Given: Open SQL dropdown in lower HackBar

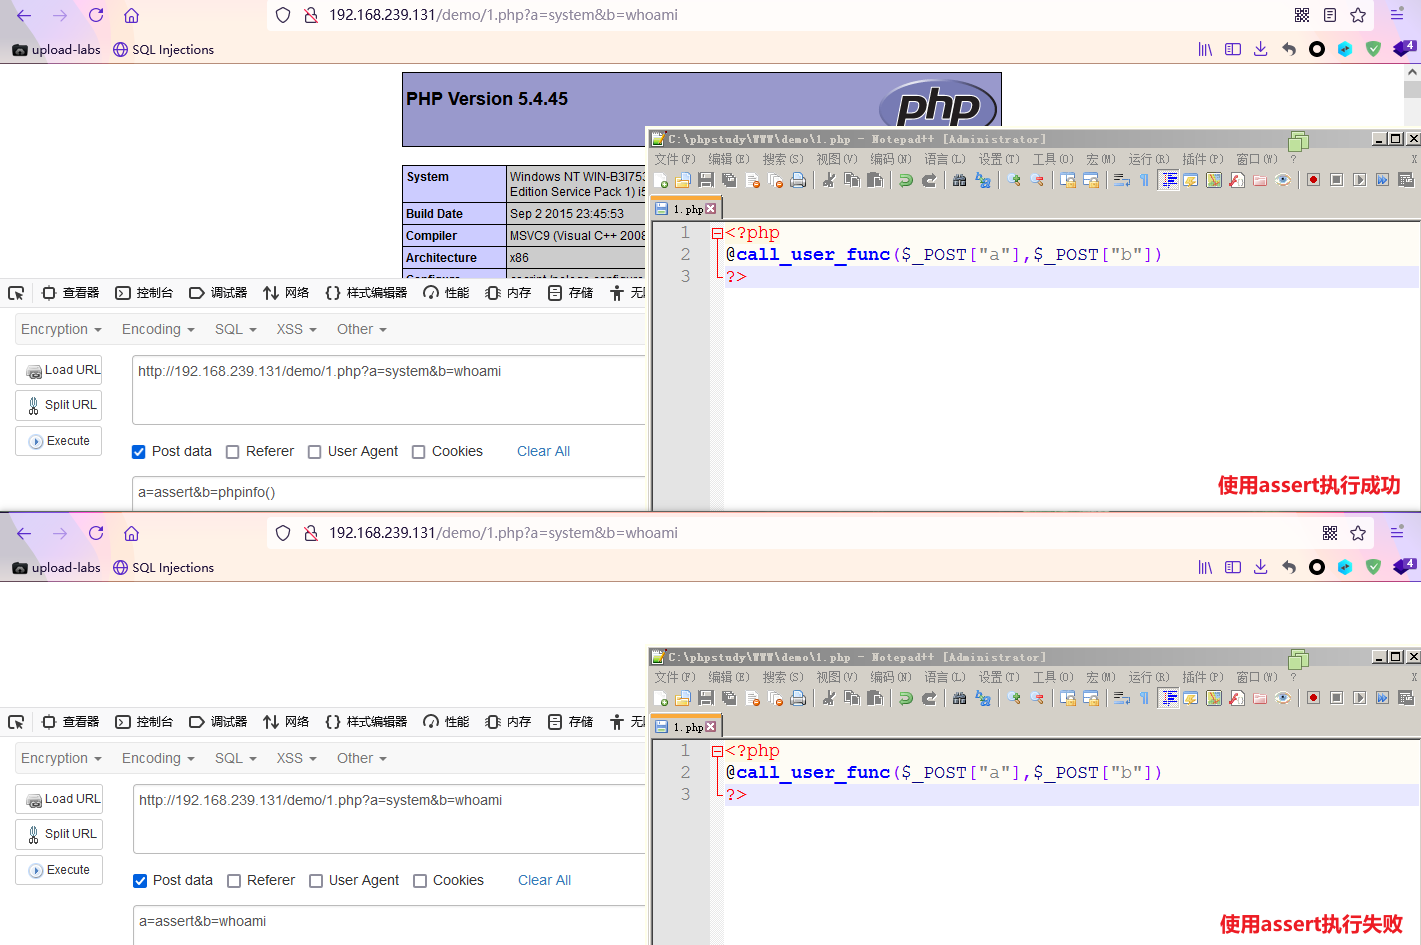Looking at the screenshot, I should [236, 758].
